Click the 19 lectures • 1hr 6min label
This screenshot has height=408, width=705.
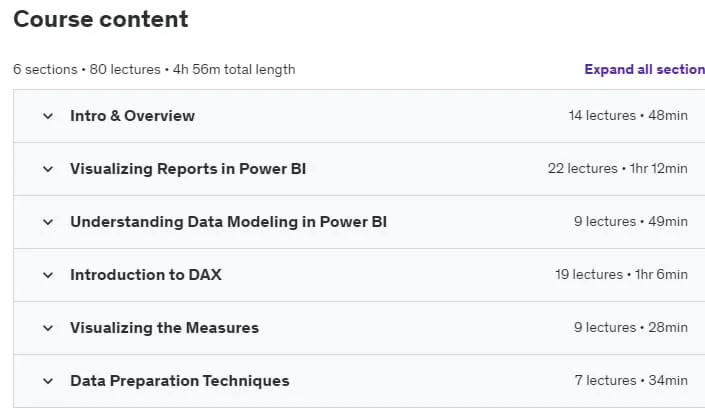621,275
